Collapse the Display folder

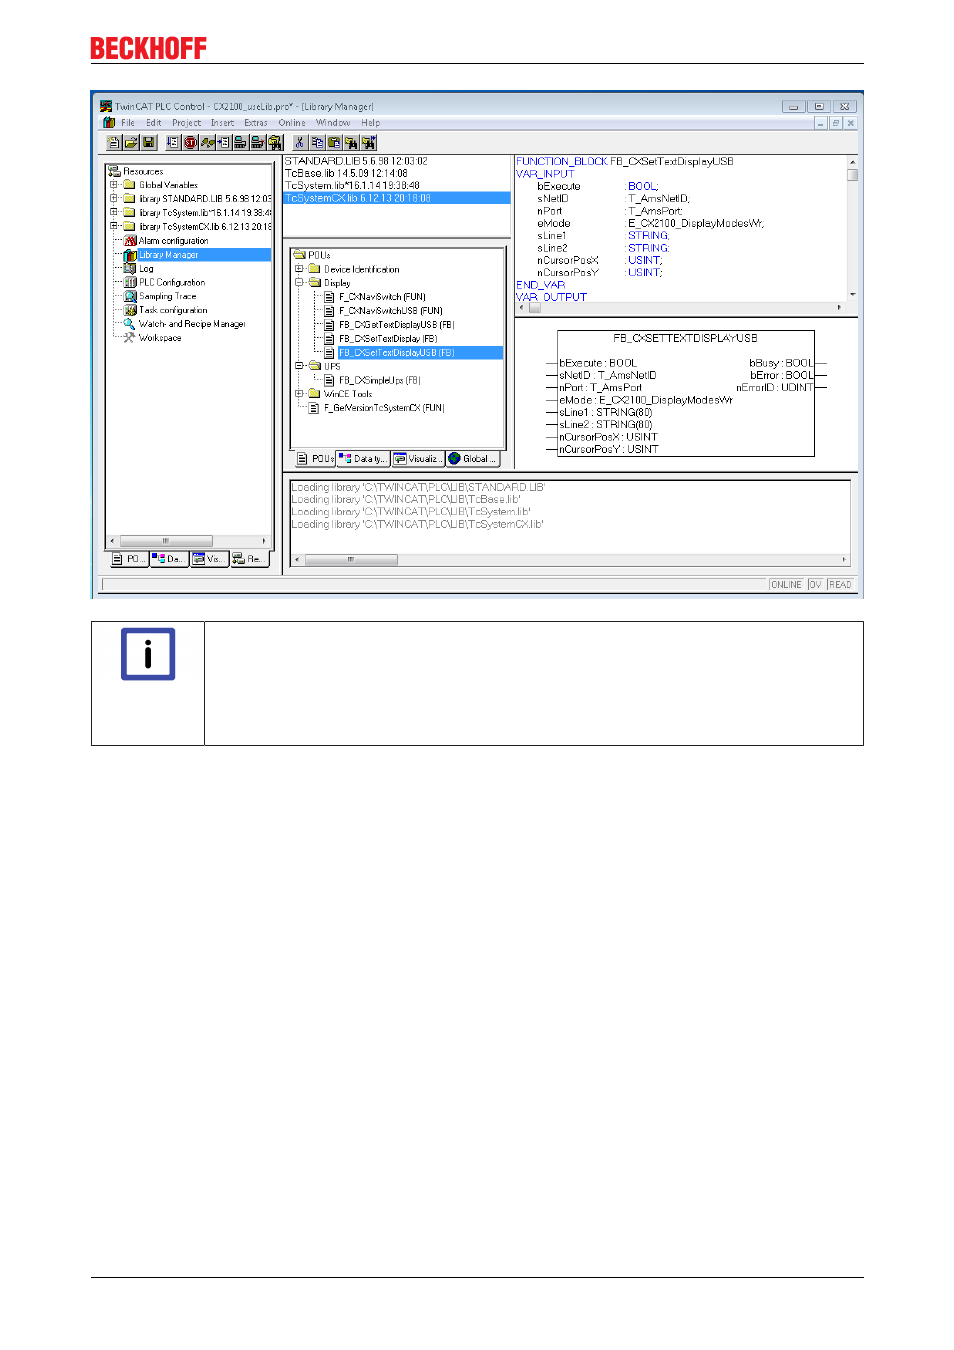[299, 283]
